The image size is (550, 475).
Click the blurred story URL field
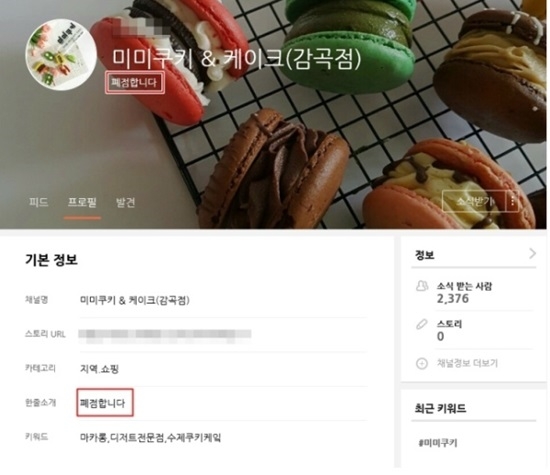165,334
